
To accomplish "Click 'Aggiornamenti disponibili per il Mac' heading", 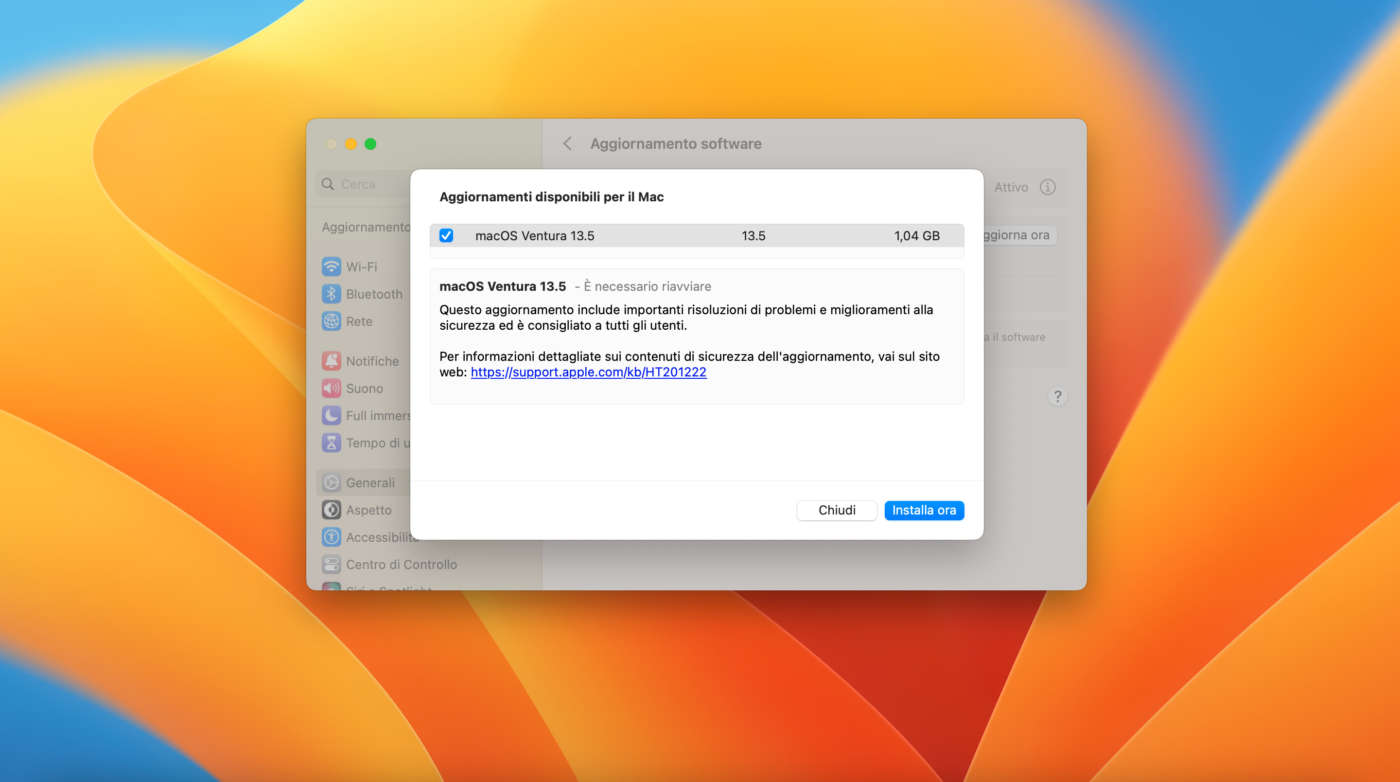I will (552, 197).
